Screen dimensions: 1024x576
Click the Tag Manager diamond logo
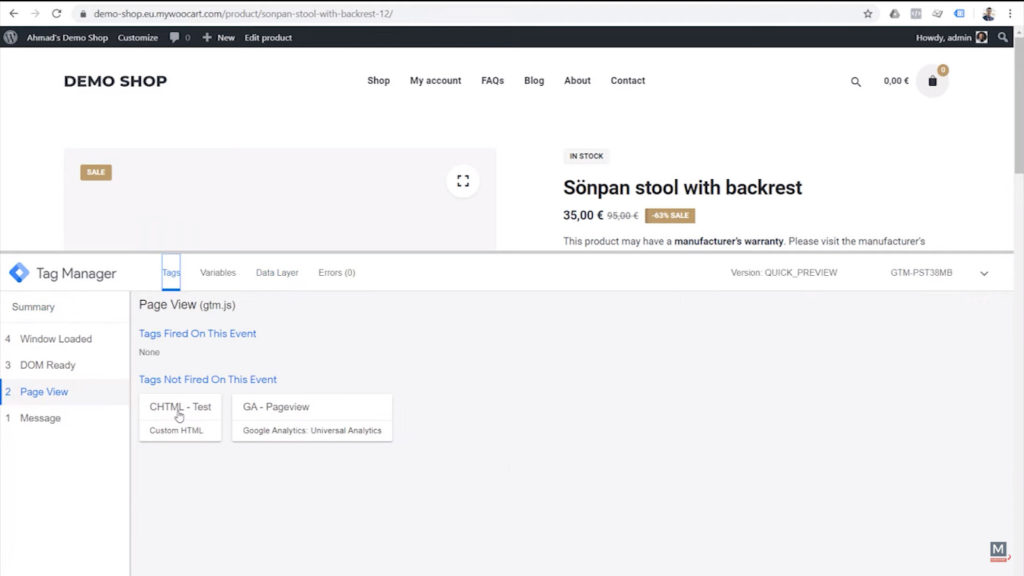(17, 272)
